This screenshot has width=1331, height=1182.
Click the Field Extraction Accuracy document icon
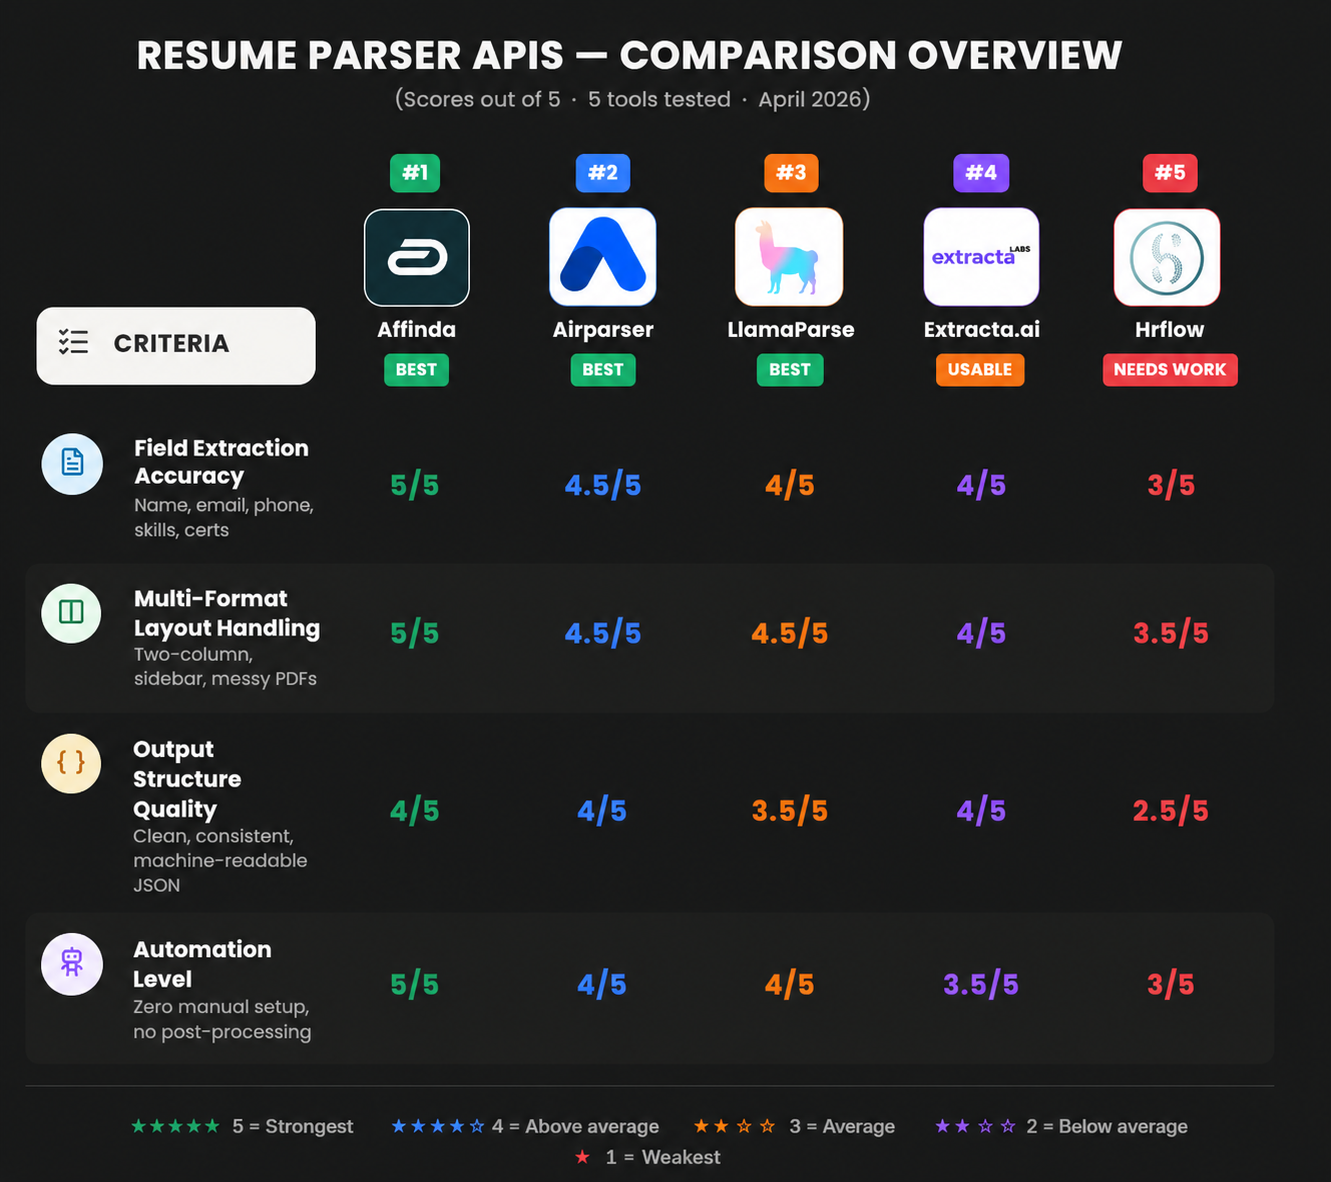tap(72, 463)
